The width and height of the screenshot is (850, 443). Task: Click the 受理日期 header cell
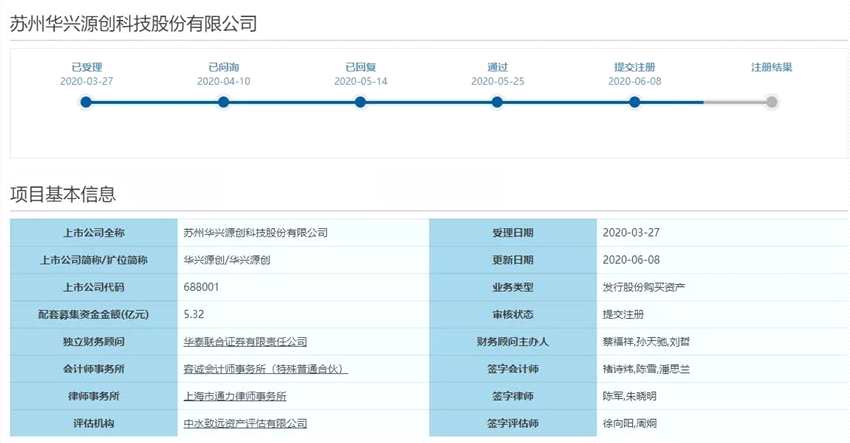click(513, 233)
